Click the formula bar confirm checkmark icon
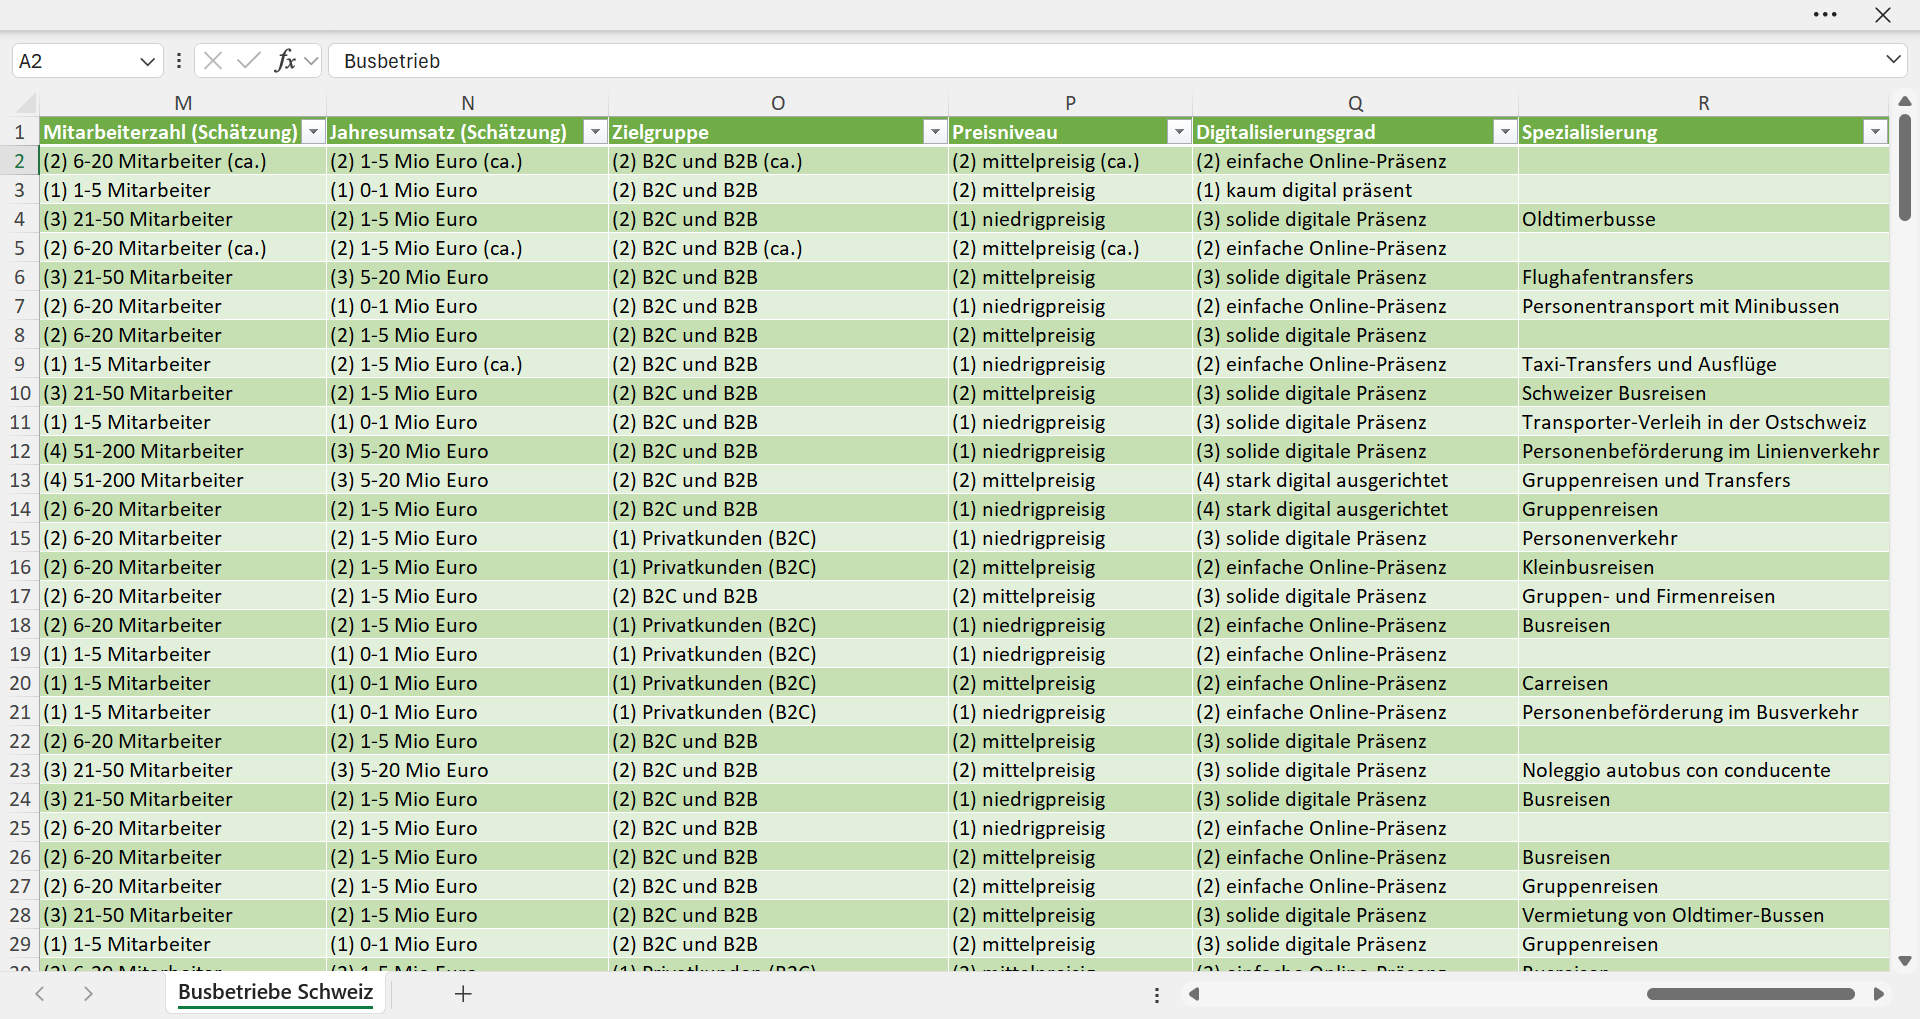The width and height of the screenshot is (1920, 1019). (x=249, y=61)
